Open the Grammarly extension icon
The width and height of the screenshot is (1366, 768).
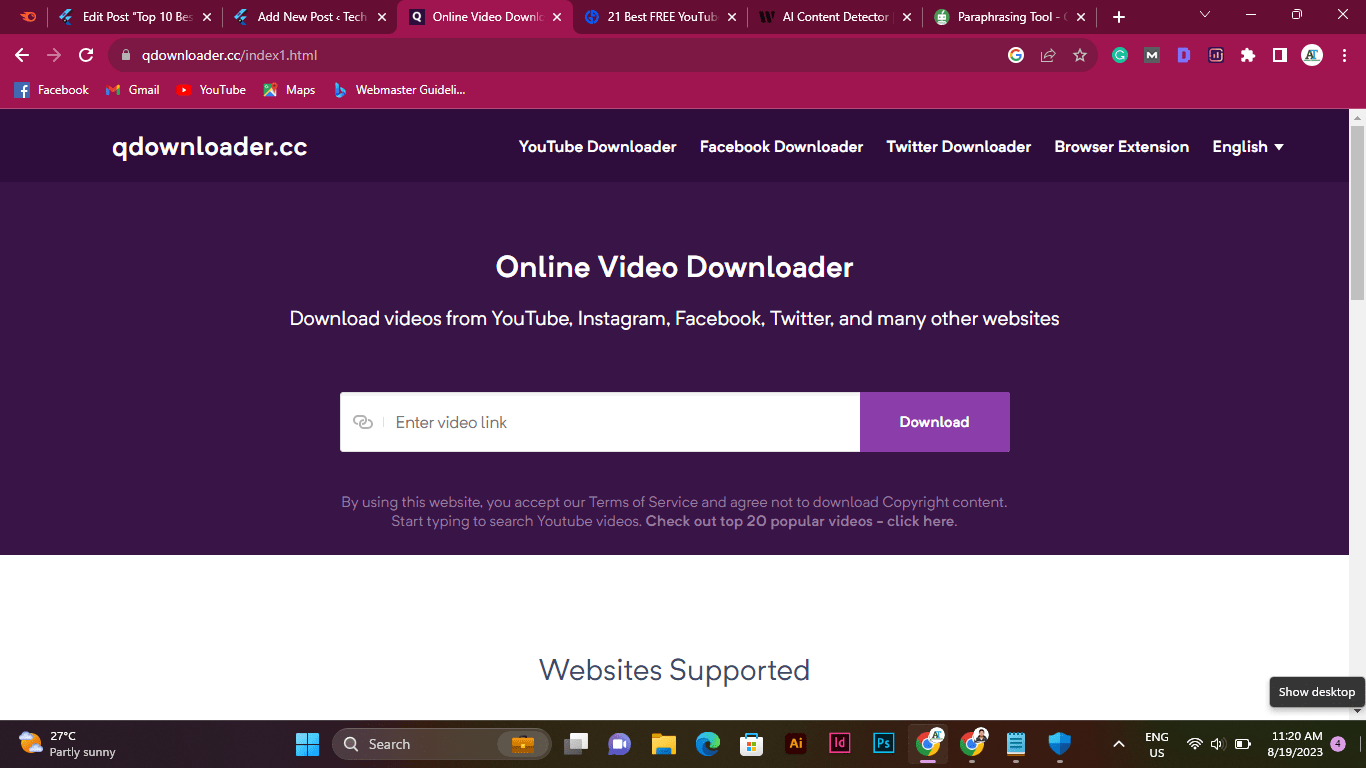point(1120,56)
